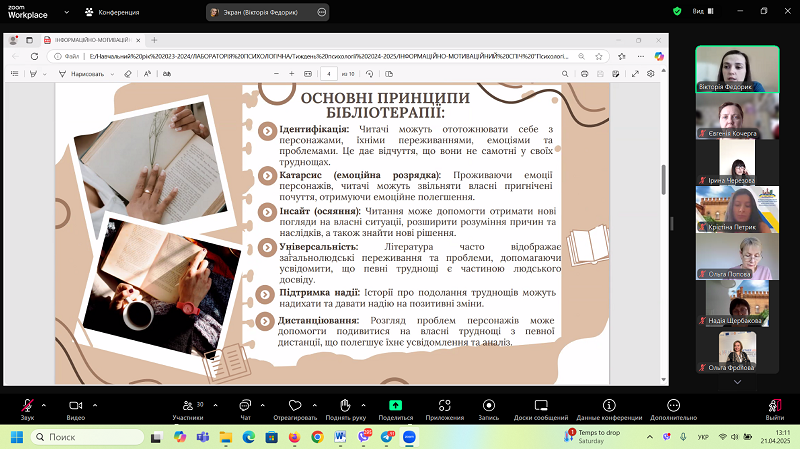Open the Нарисовать options dropdown arrow

tap(112, 74)
